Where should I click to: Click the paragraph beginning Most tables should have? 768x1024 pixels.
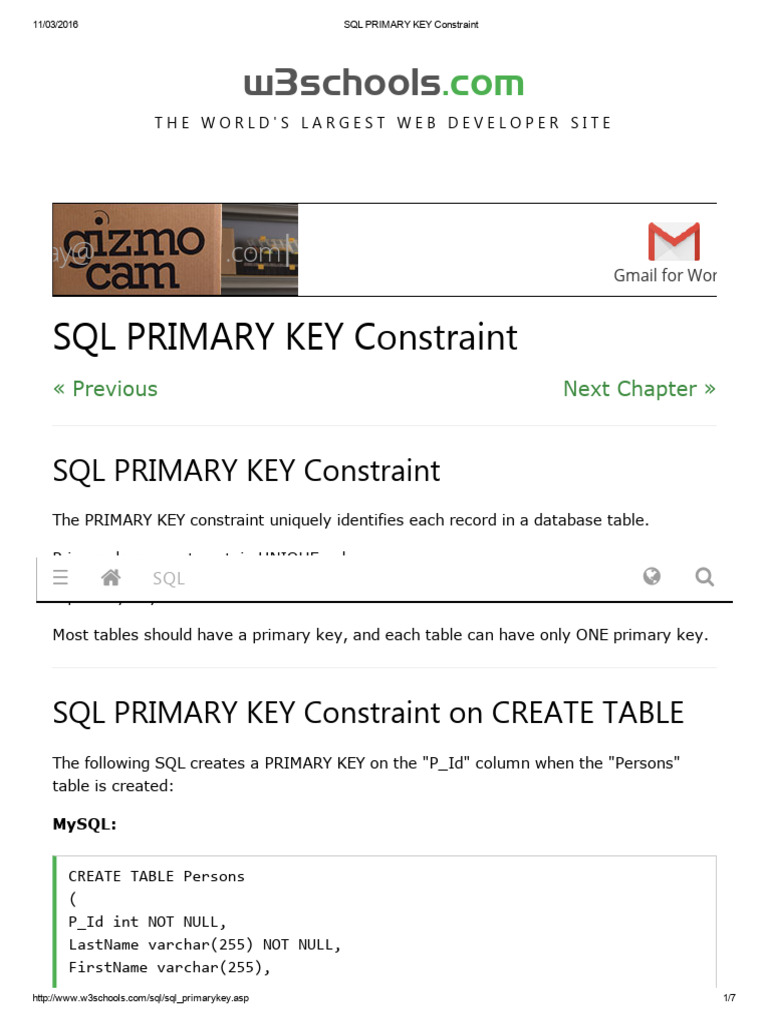click(380, 634)
